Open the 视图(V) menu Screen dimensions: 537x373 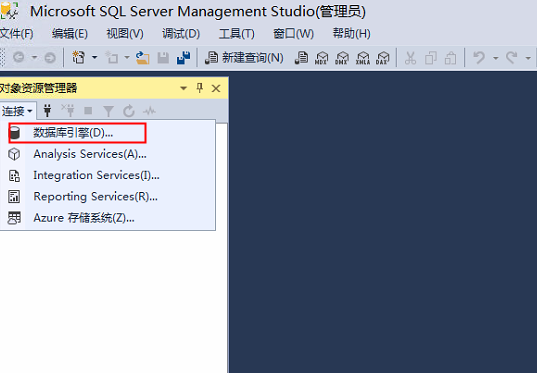125,34
